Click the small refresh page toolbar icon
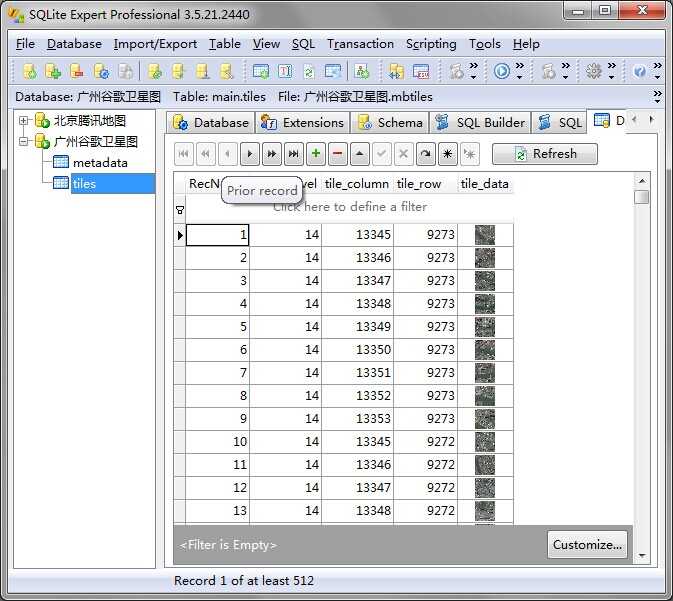This screenshot has width=673, height=601. [x=309, y=71]
